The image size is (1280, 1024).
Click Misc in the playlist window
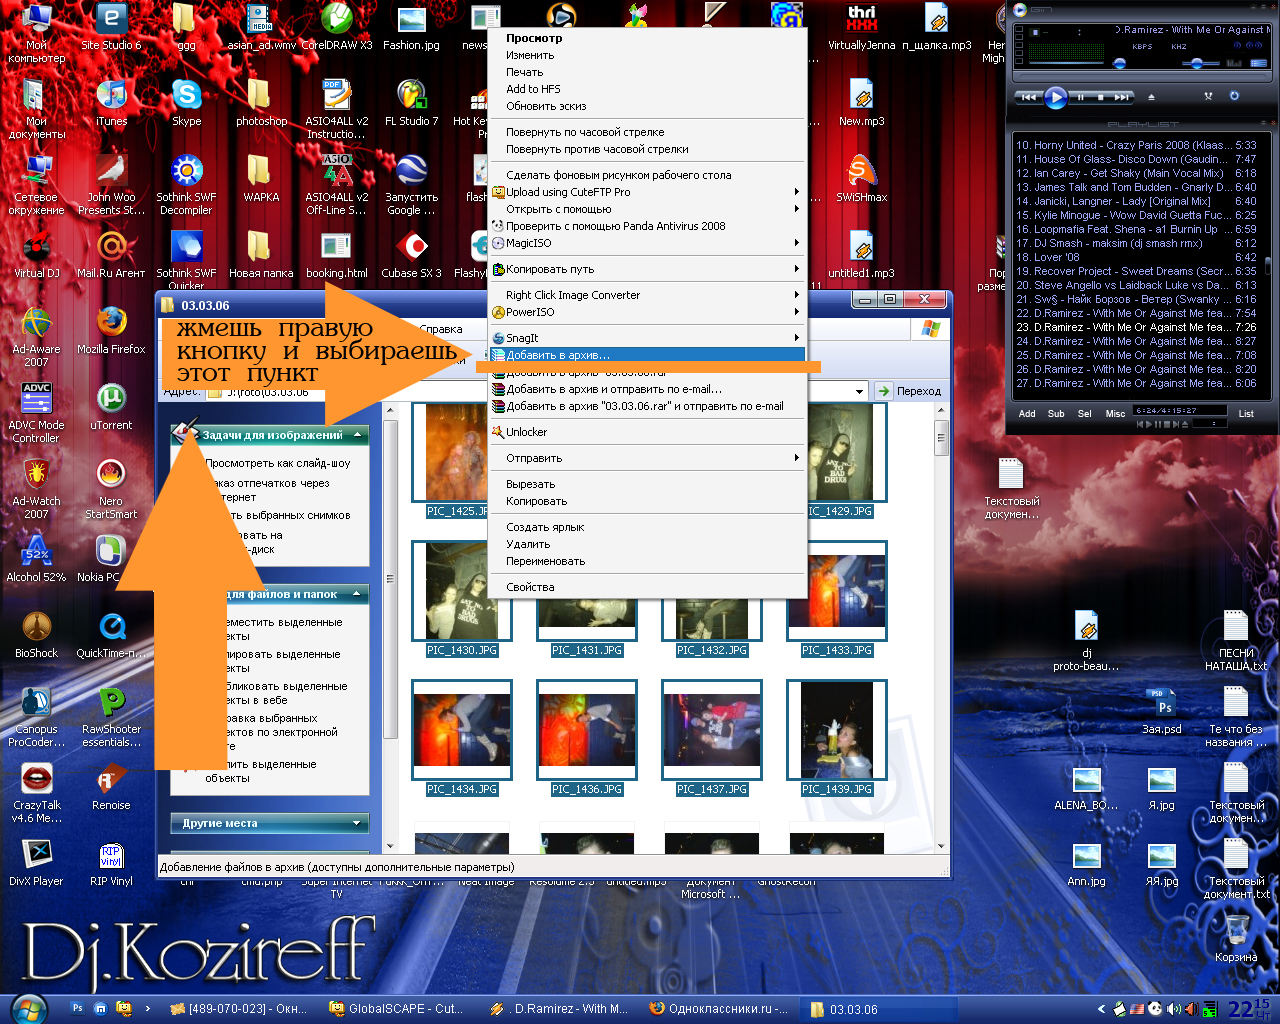click(1115, 413)
